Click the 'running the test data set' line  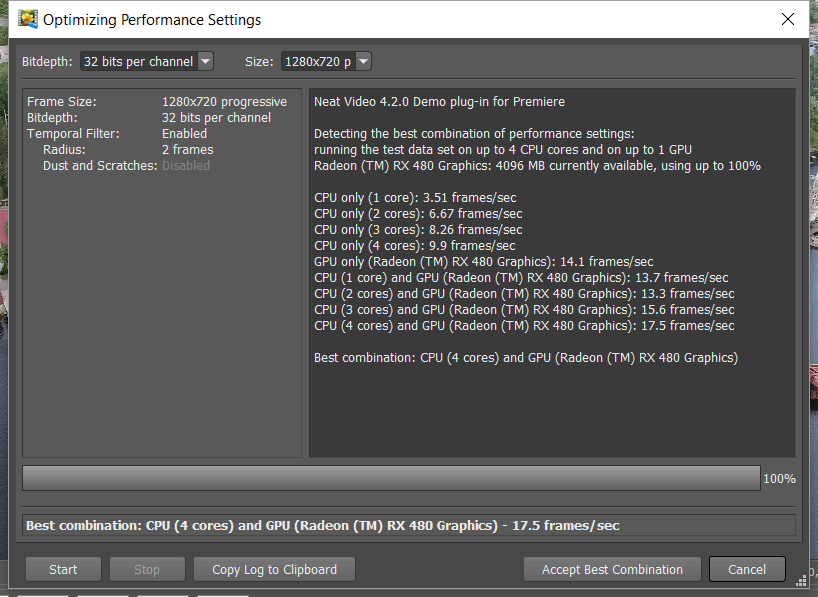[x=503, y=150]
